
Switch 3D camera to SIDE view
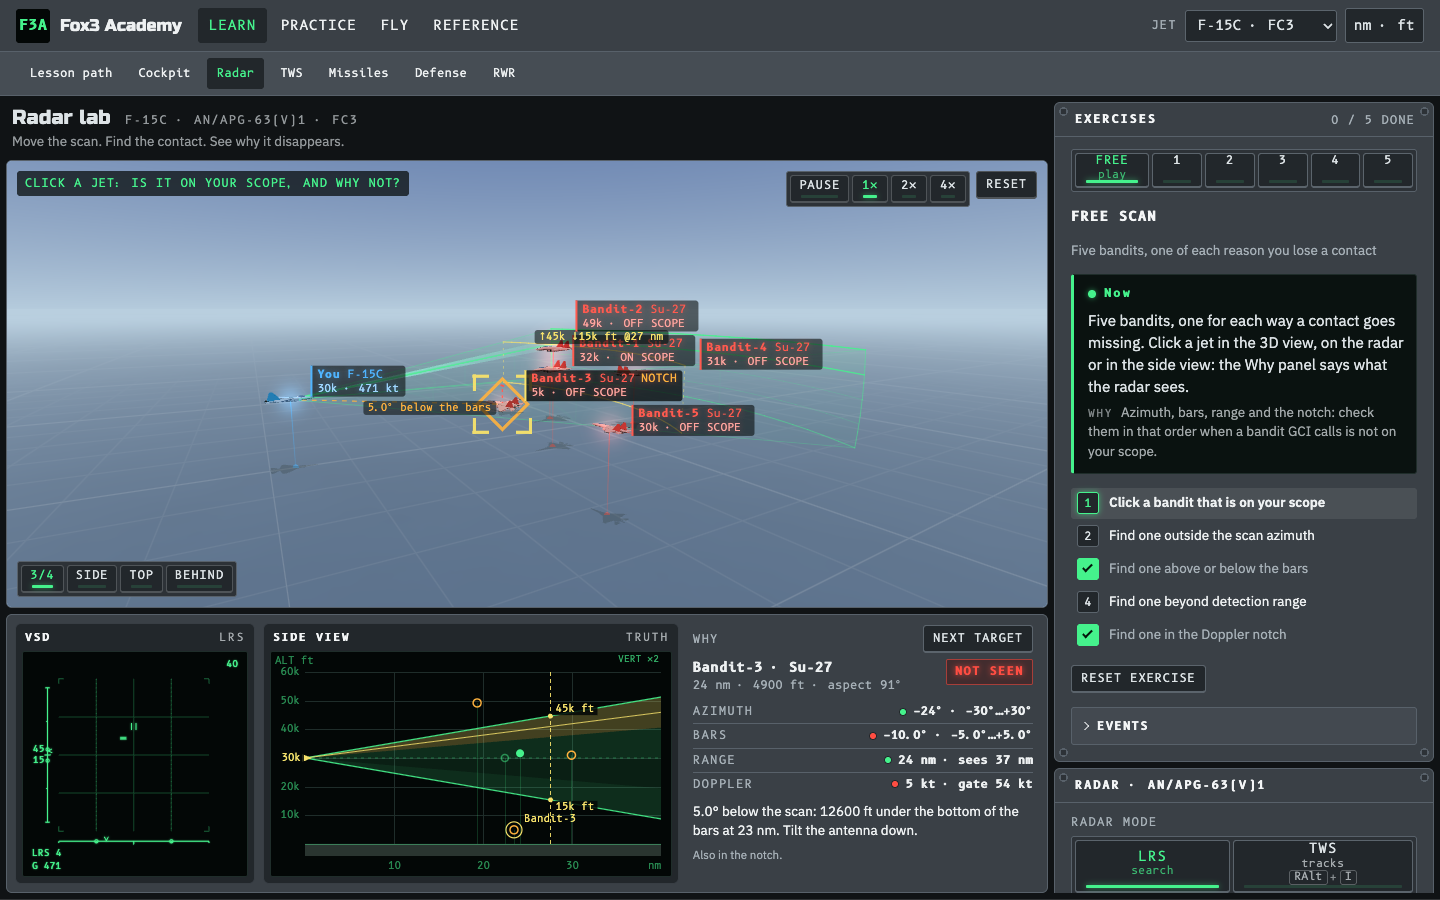click(91, 577)
